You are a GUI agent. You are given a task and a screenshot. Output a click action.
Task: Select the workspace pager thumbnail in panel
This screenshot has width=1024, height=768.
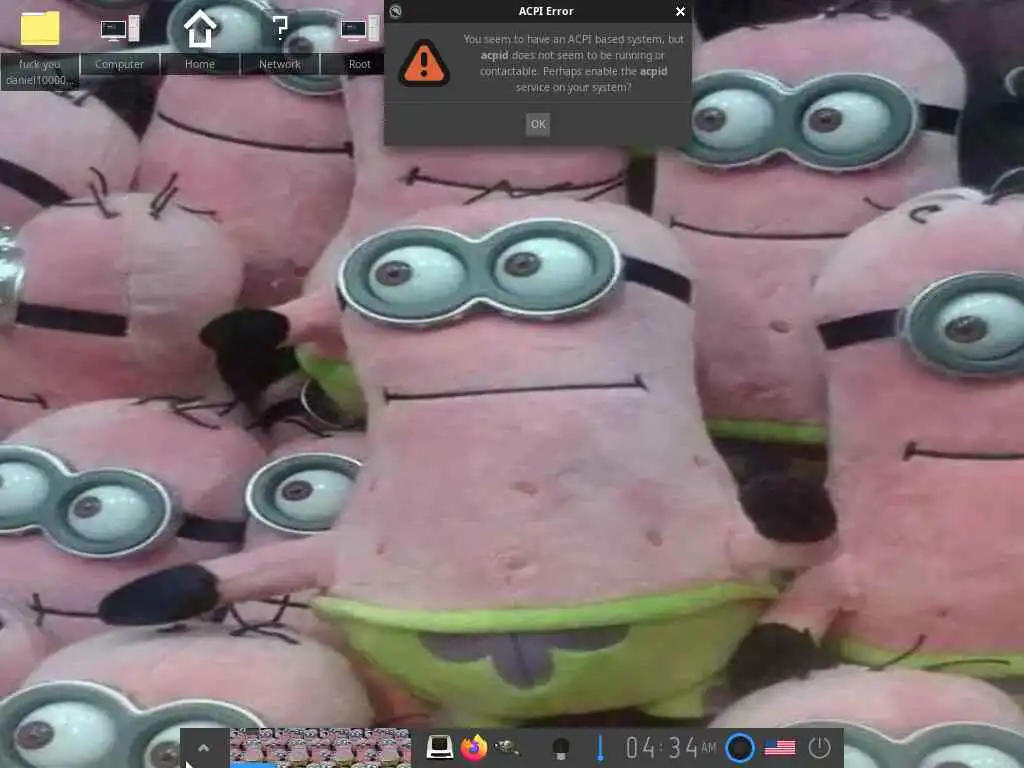point(321,748)
